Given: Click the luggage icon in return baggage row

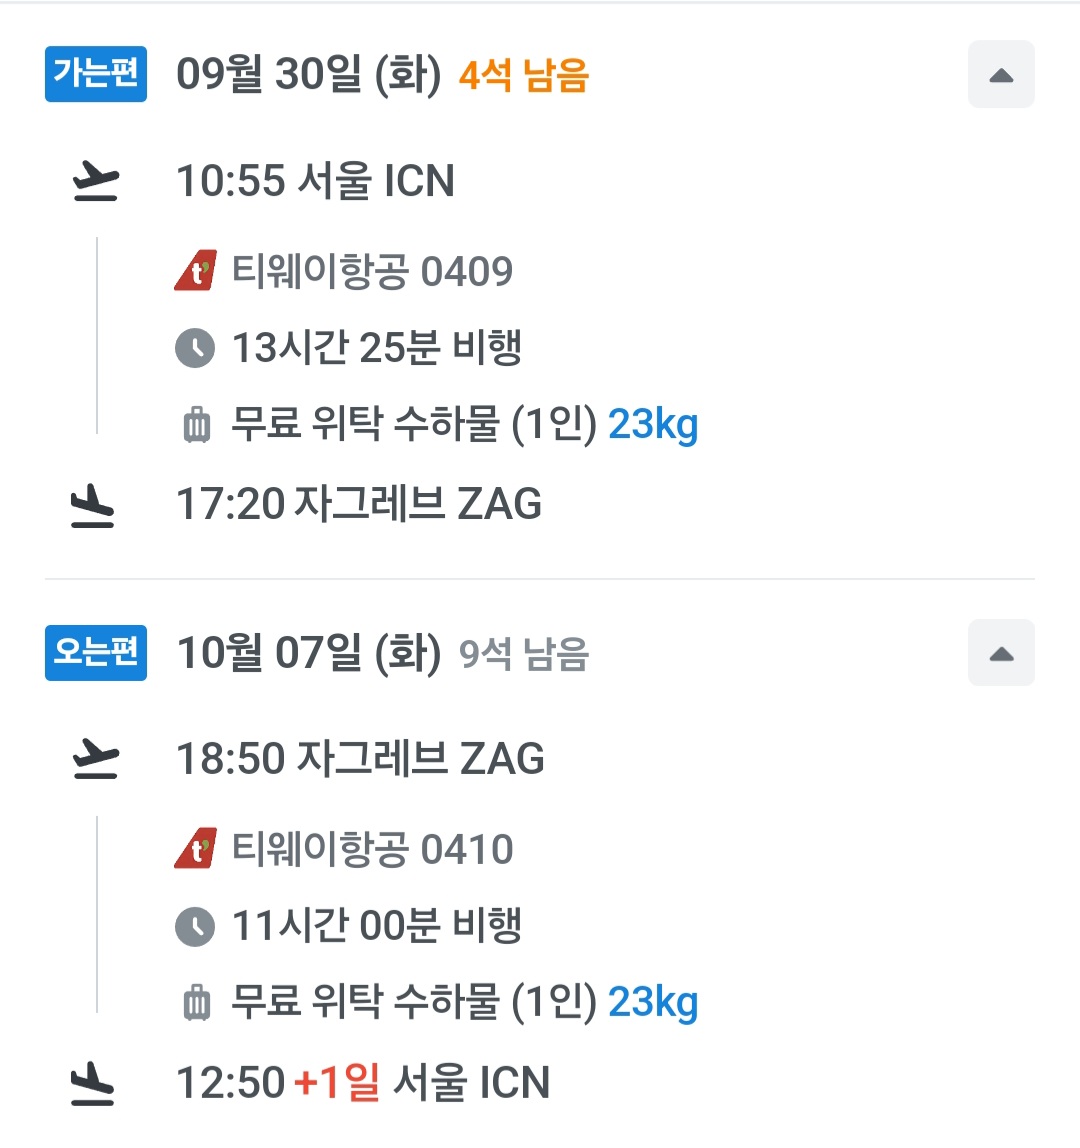Looking at the screenshot, I should tap(196, 1003).
